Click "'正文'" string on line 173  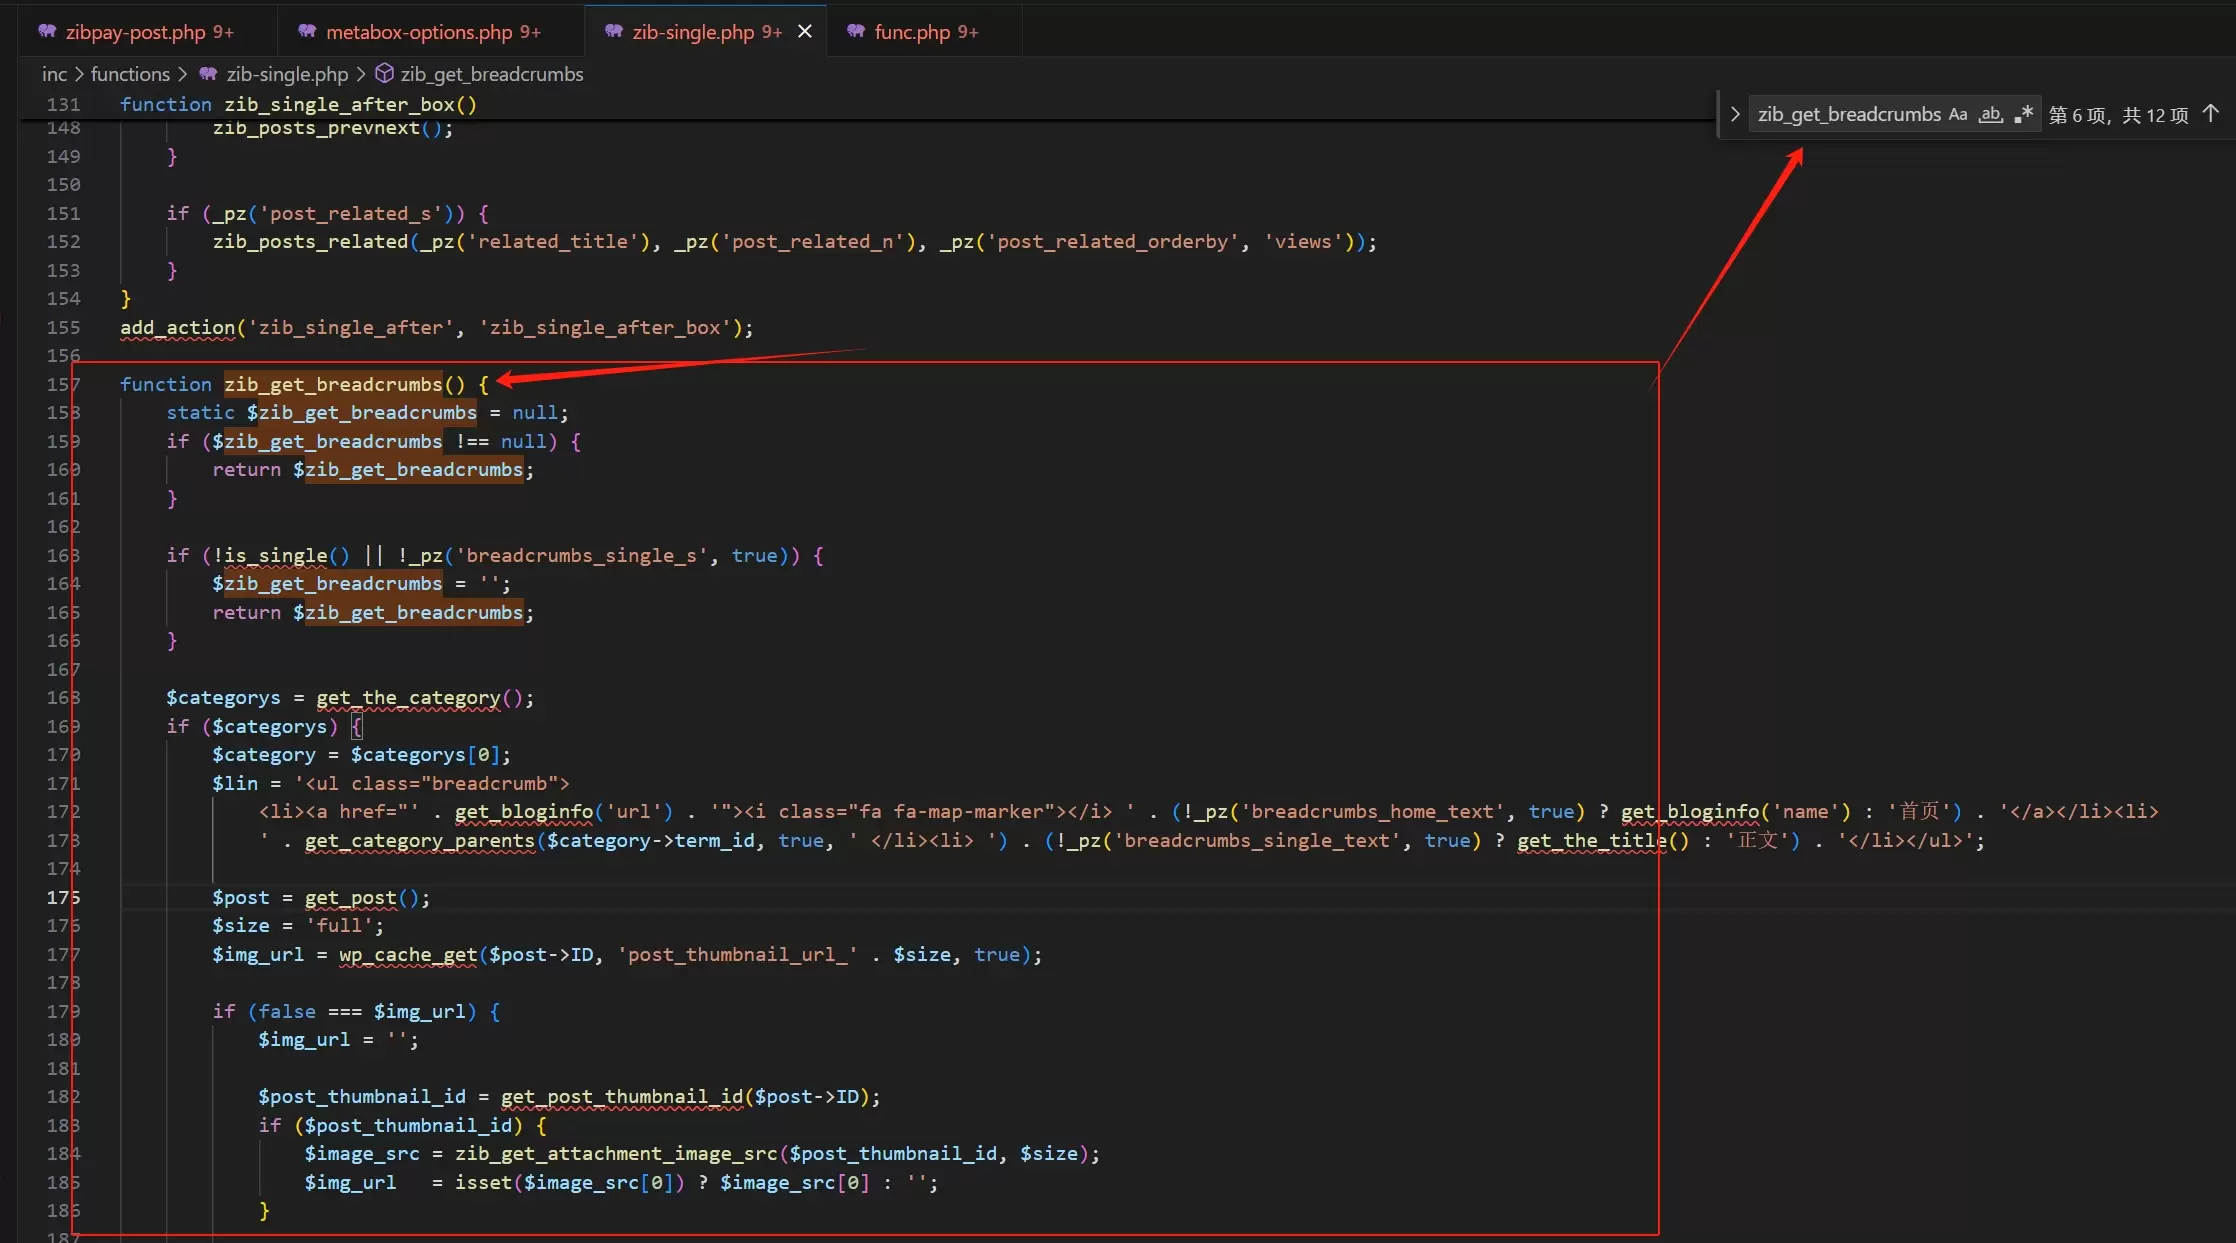coord(1757,840)
